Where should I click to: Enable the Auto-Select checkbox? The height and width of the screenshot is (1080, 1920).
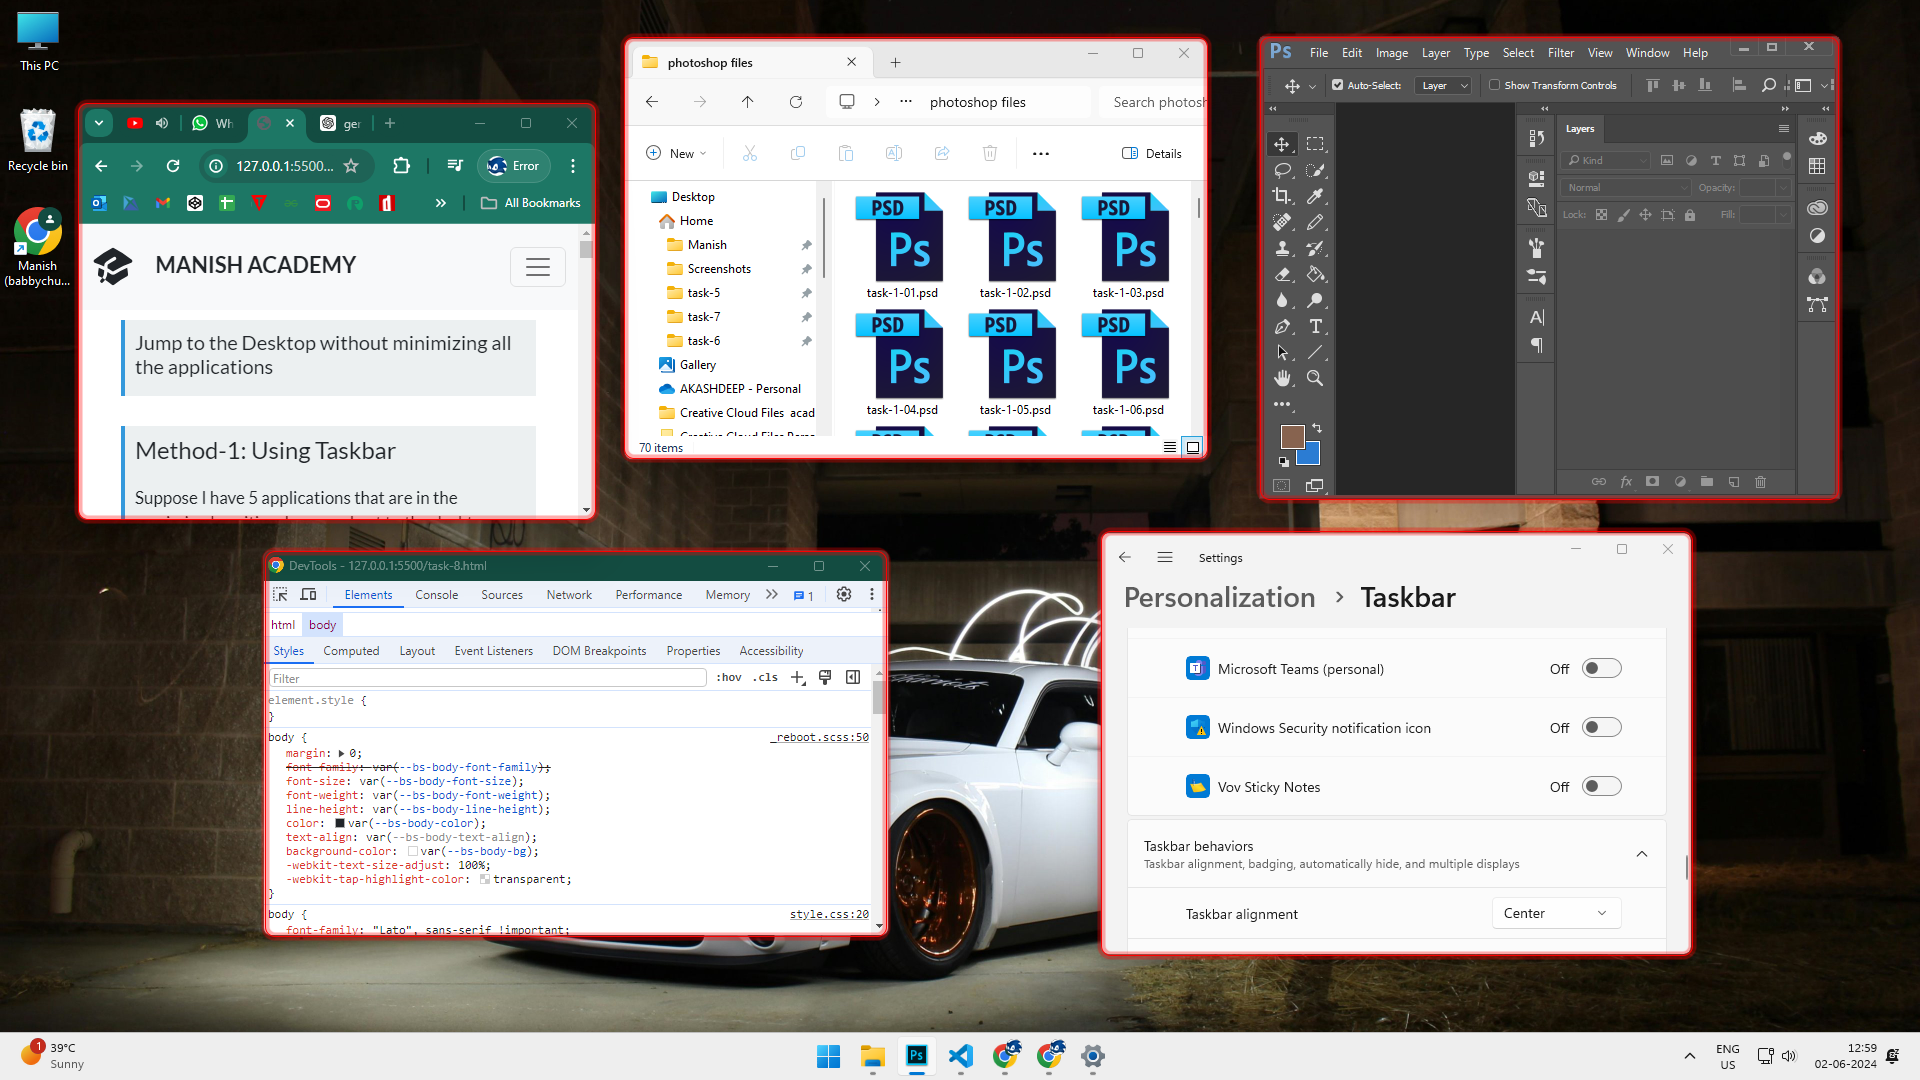(1338, 85)
